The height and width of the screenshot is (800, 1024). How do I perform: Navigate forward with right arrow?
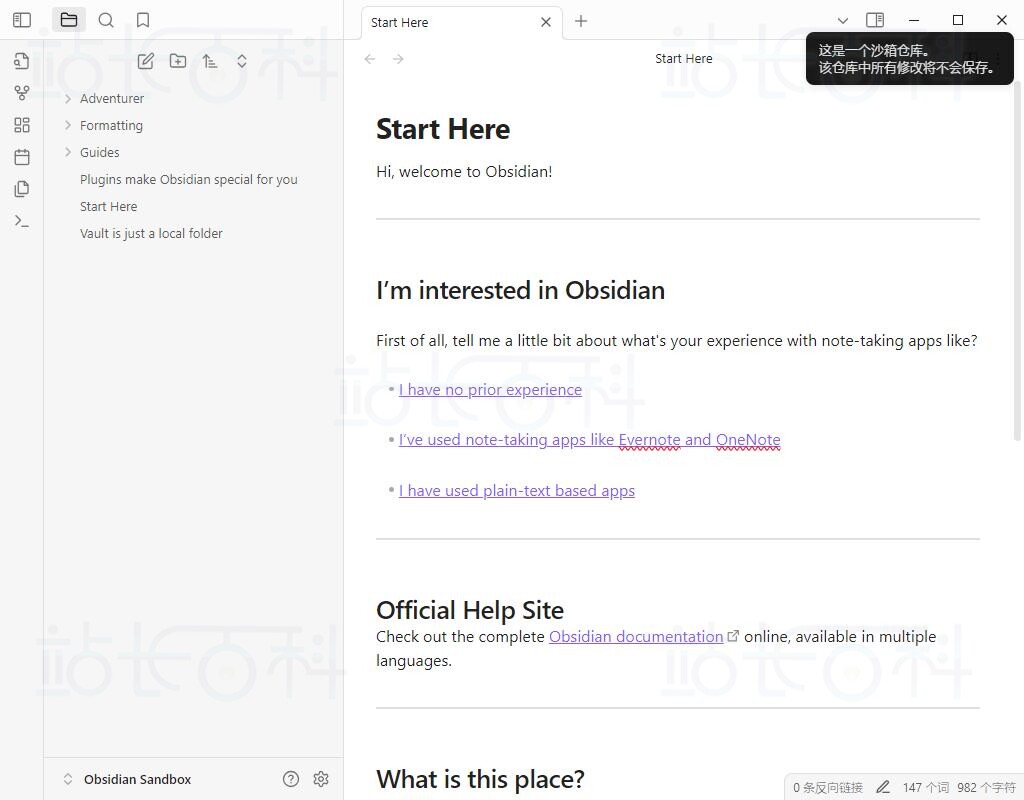(x=398, y=59)
